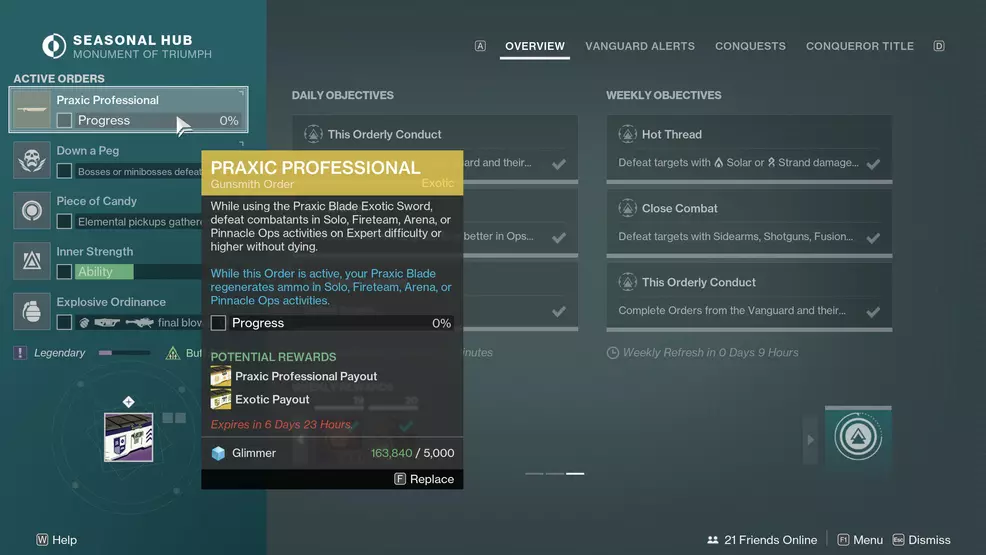Open the Conquests tab
The height and width of the screenshot is (555, 986).
(750, 46)
